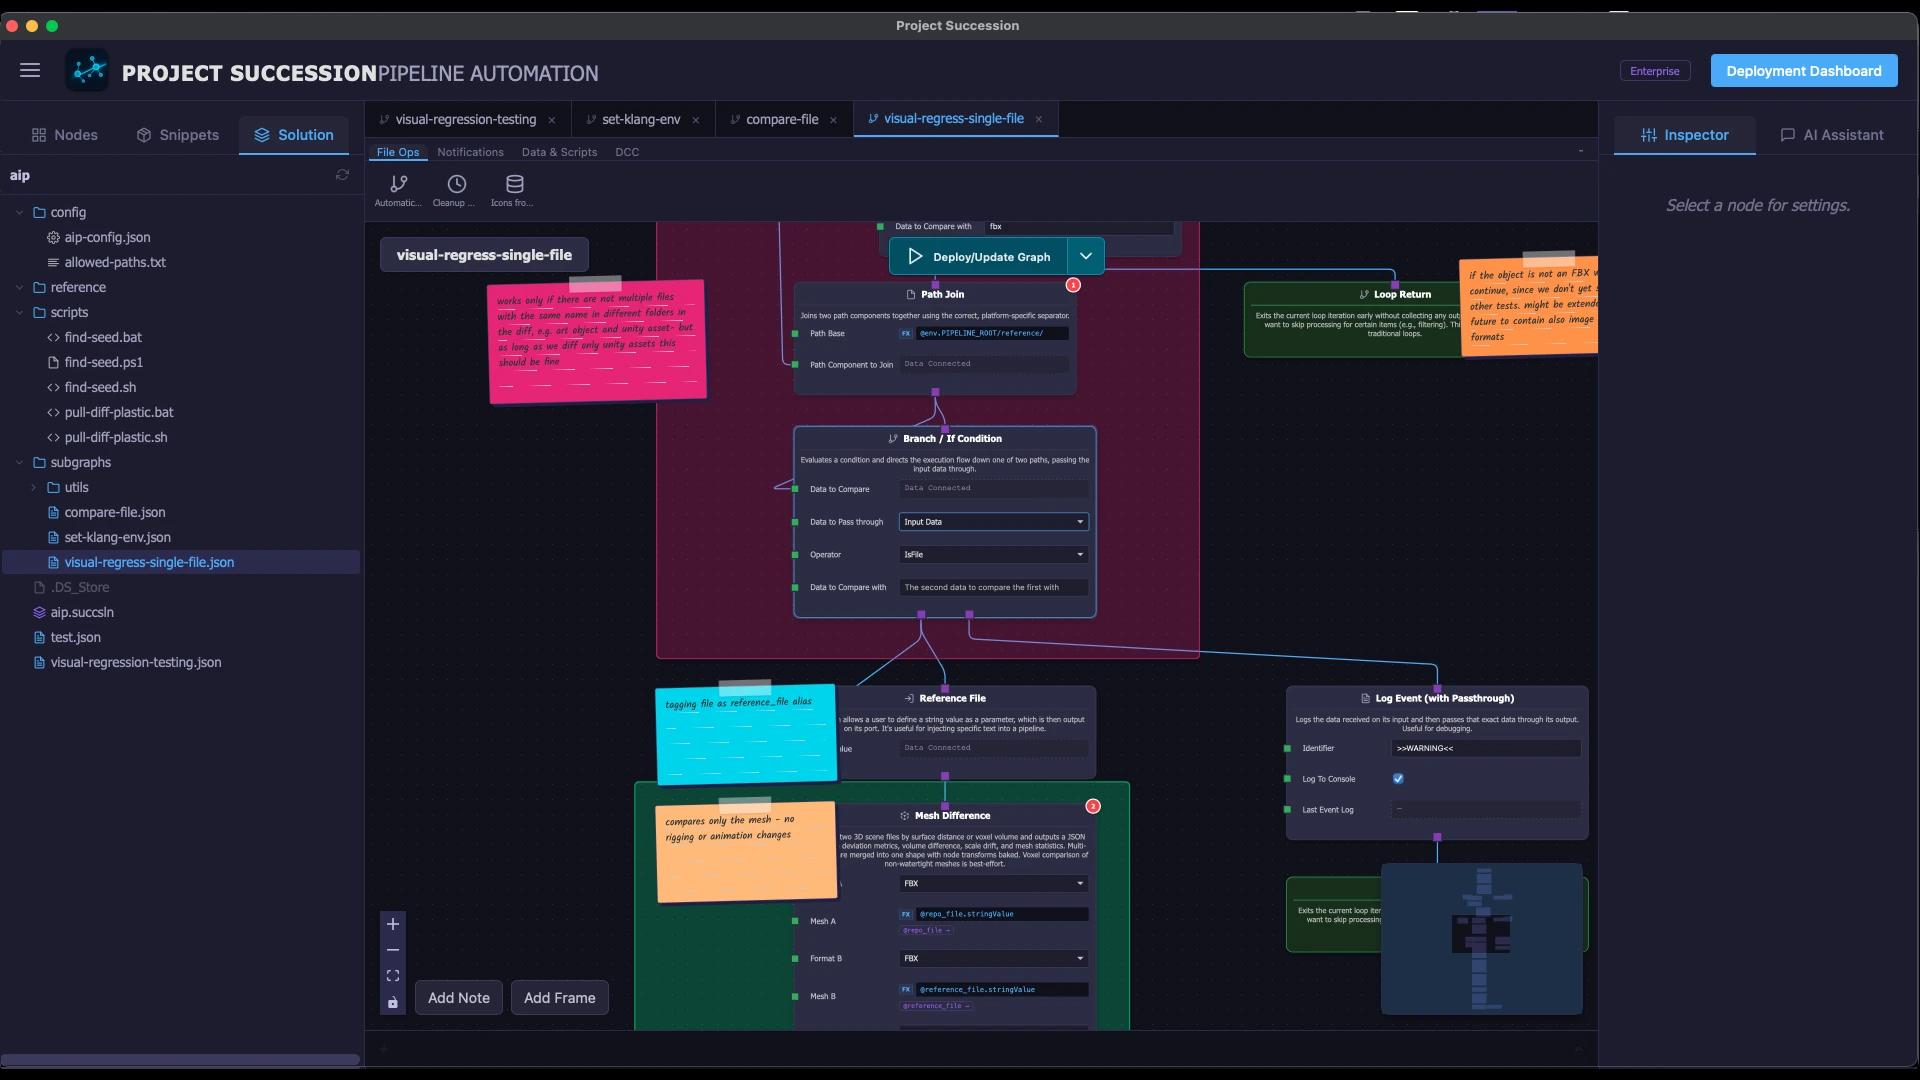1920x1080 pixels.
Task: Open the AI Assistant tab
Action: (x=1832, y=135)
